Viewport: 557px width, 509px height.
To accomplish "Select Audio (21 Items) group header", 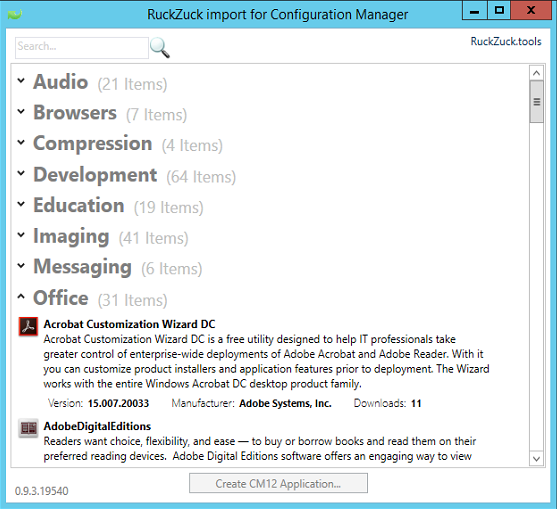I will (100, 82).
